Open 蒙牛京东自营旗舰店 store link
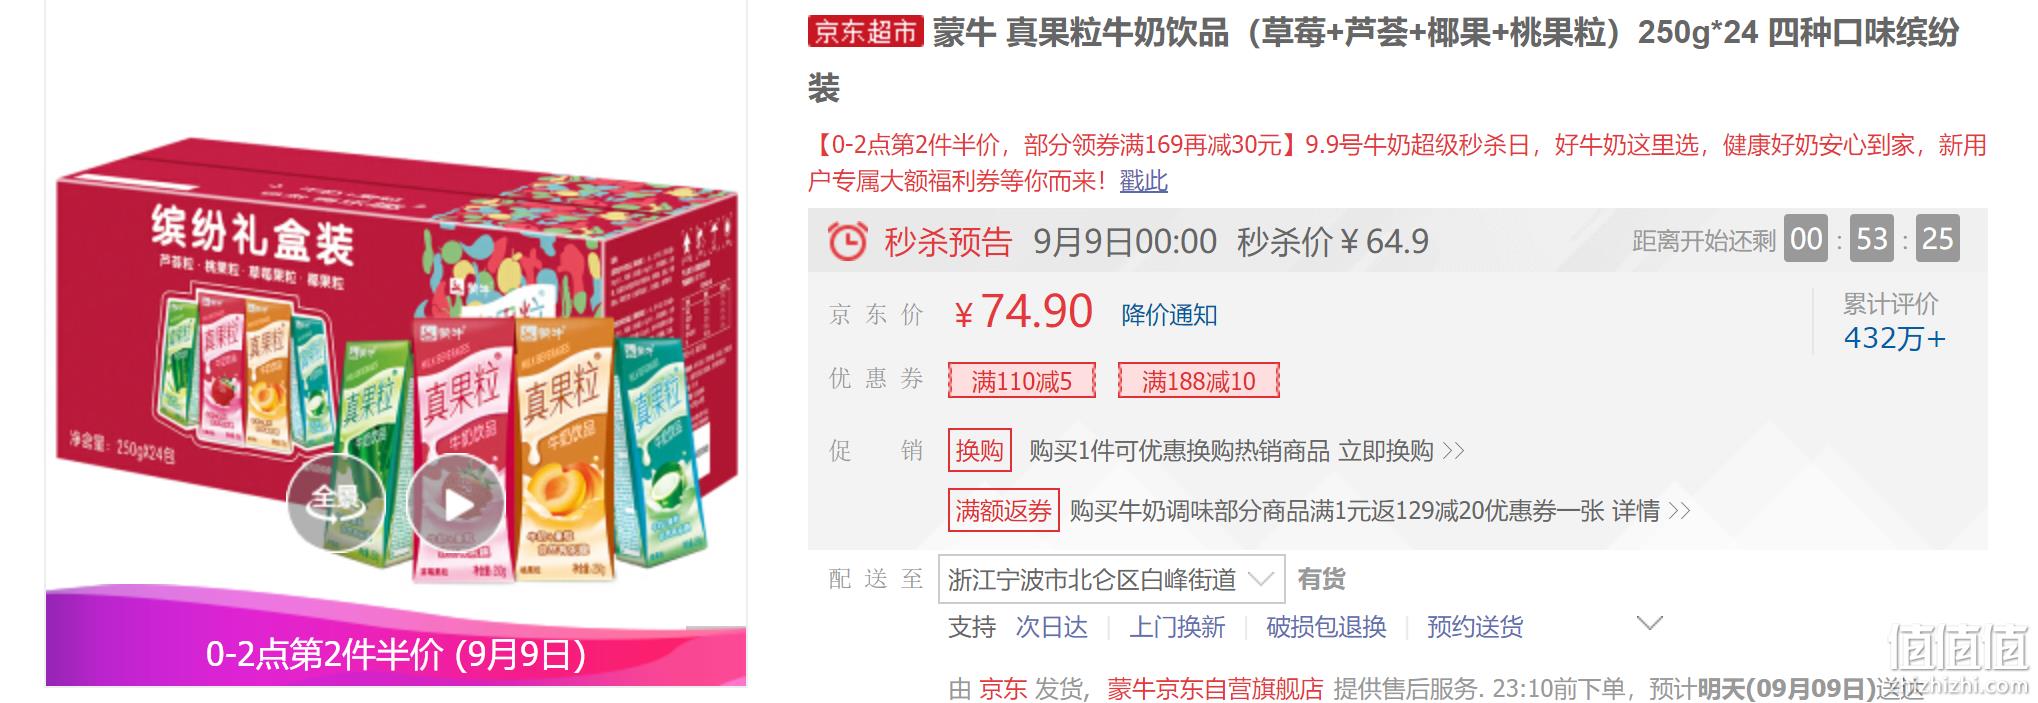This screenshot has height=703, width=2038. [1215, 689]
